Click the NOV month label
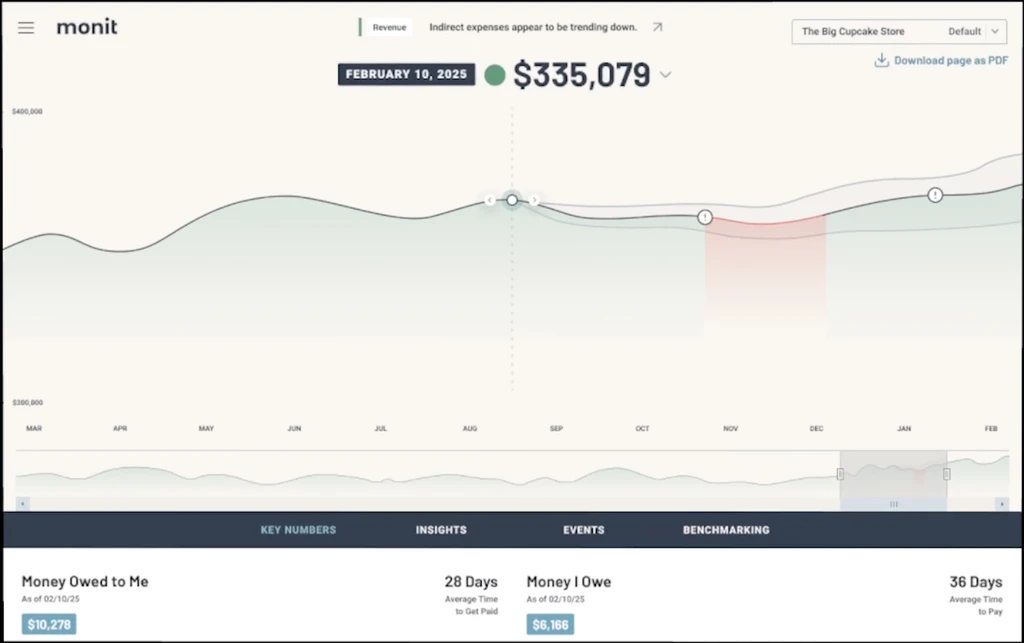The width and height of the screenshot is (1024, 643). point(731,429)
